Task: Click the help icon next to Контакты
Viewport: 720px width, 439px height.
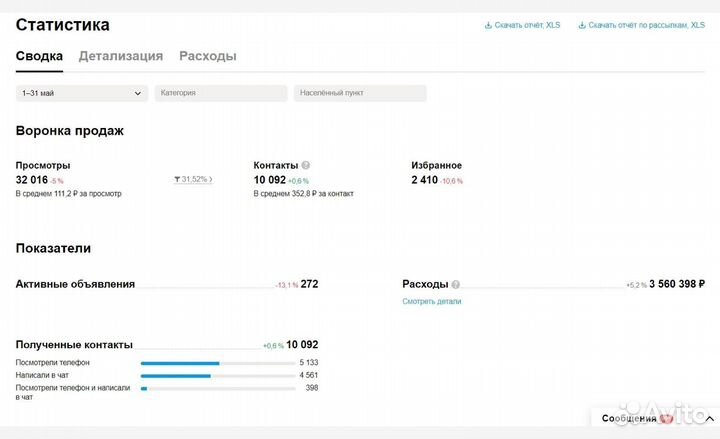Action: [306, 165]
